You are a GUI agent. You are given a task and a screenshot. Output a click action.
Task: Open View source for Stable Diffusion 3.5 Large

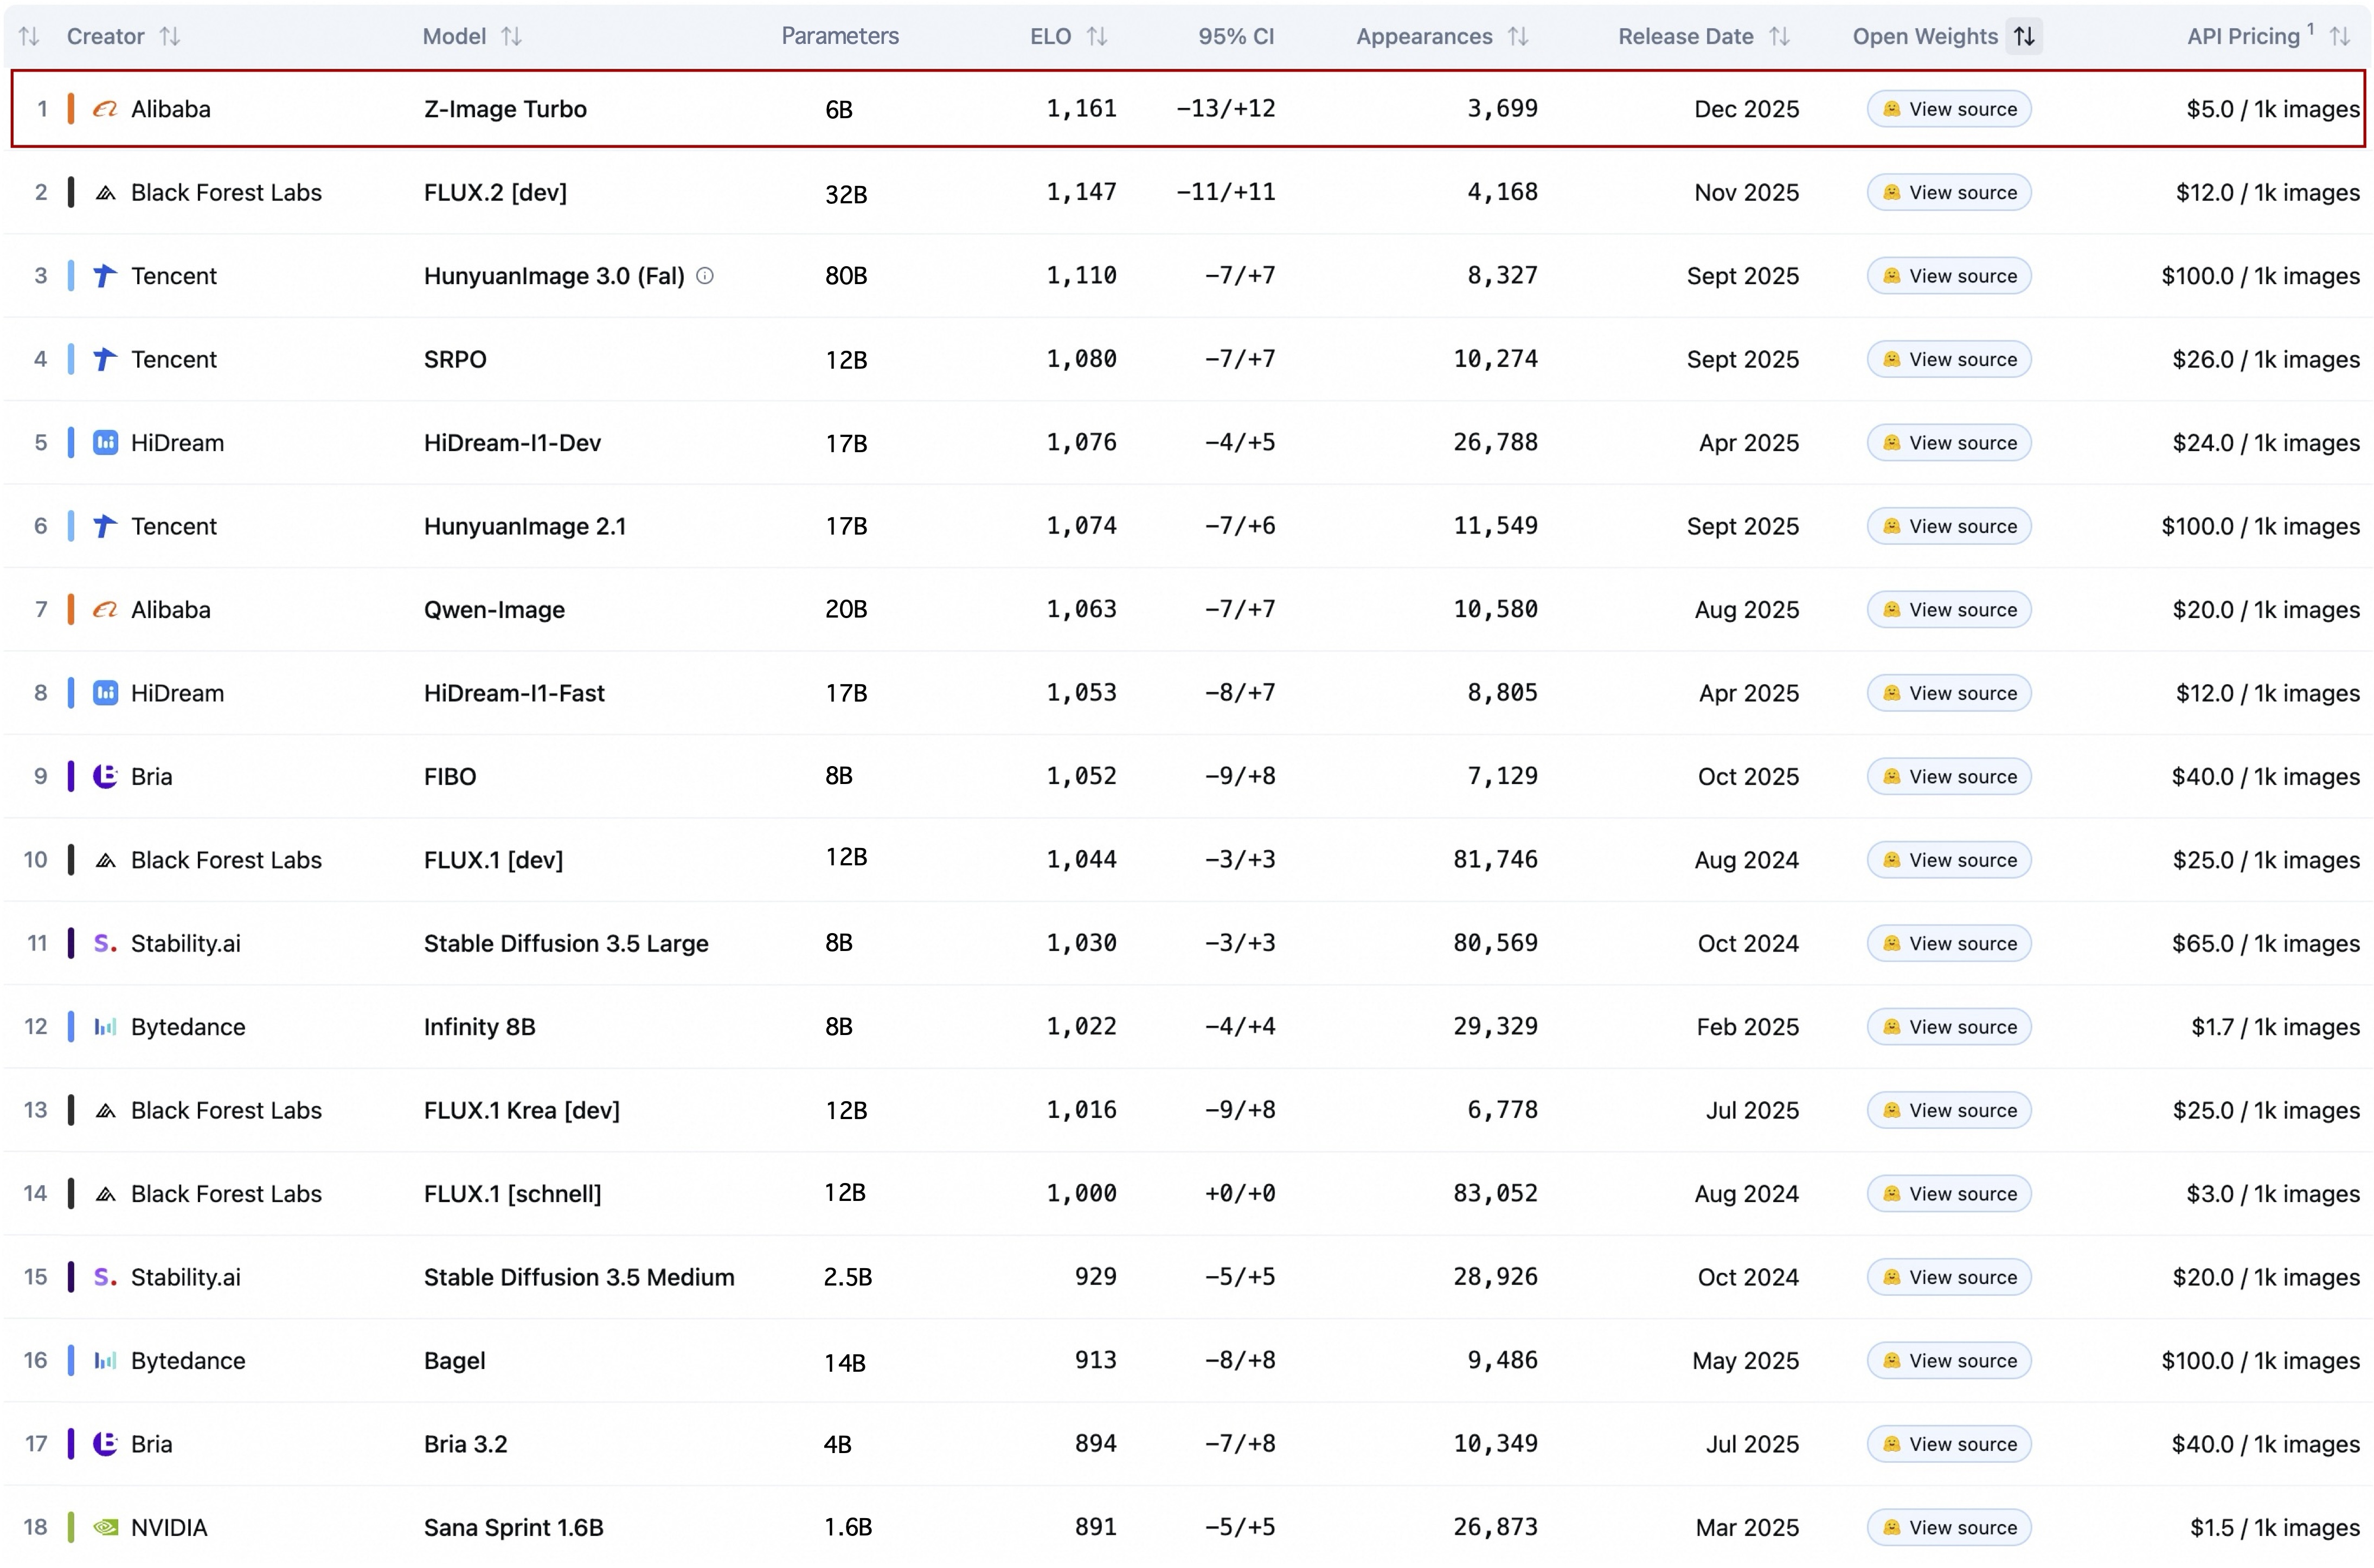(1949, 944)
